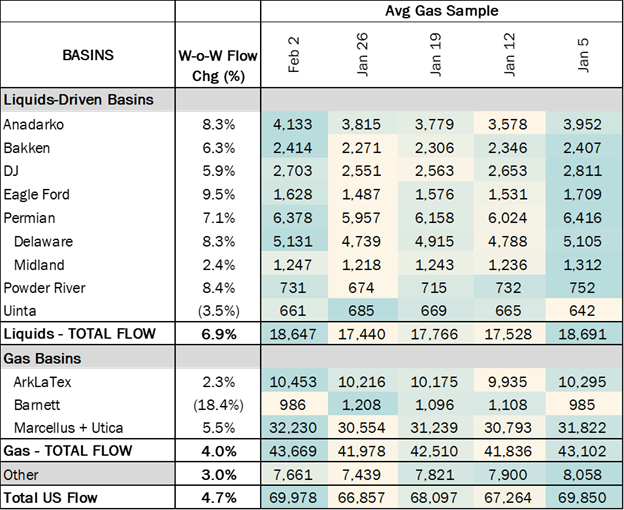The height and width of the screenshot is (510, 624).
Task: Select the Anadarko row label
Action: pyautogui.click(x=33, y=125)
